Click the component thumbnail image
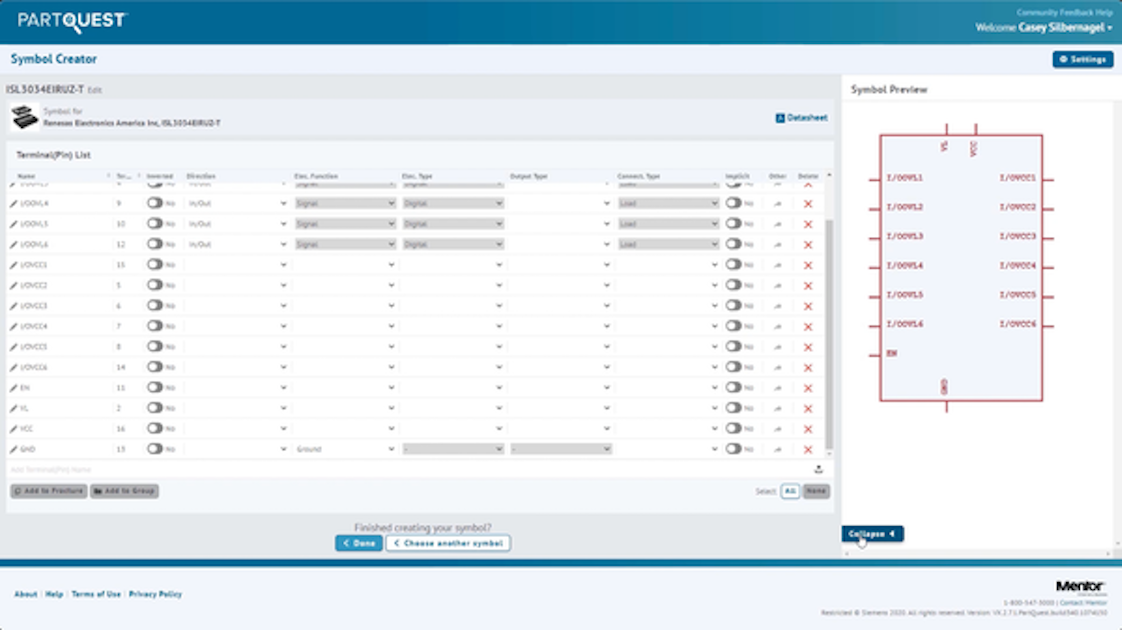The height and width of the screenshot is (630, 1122). pos(25,118)
